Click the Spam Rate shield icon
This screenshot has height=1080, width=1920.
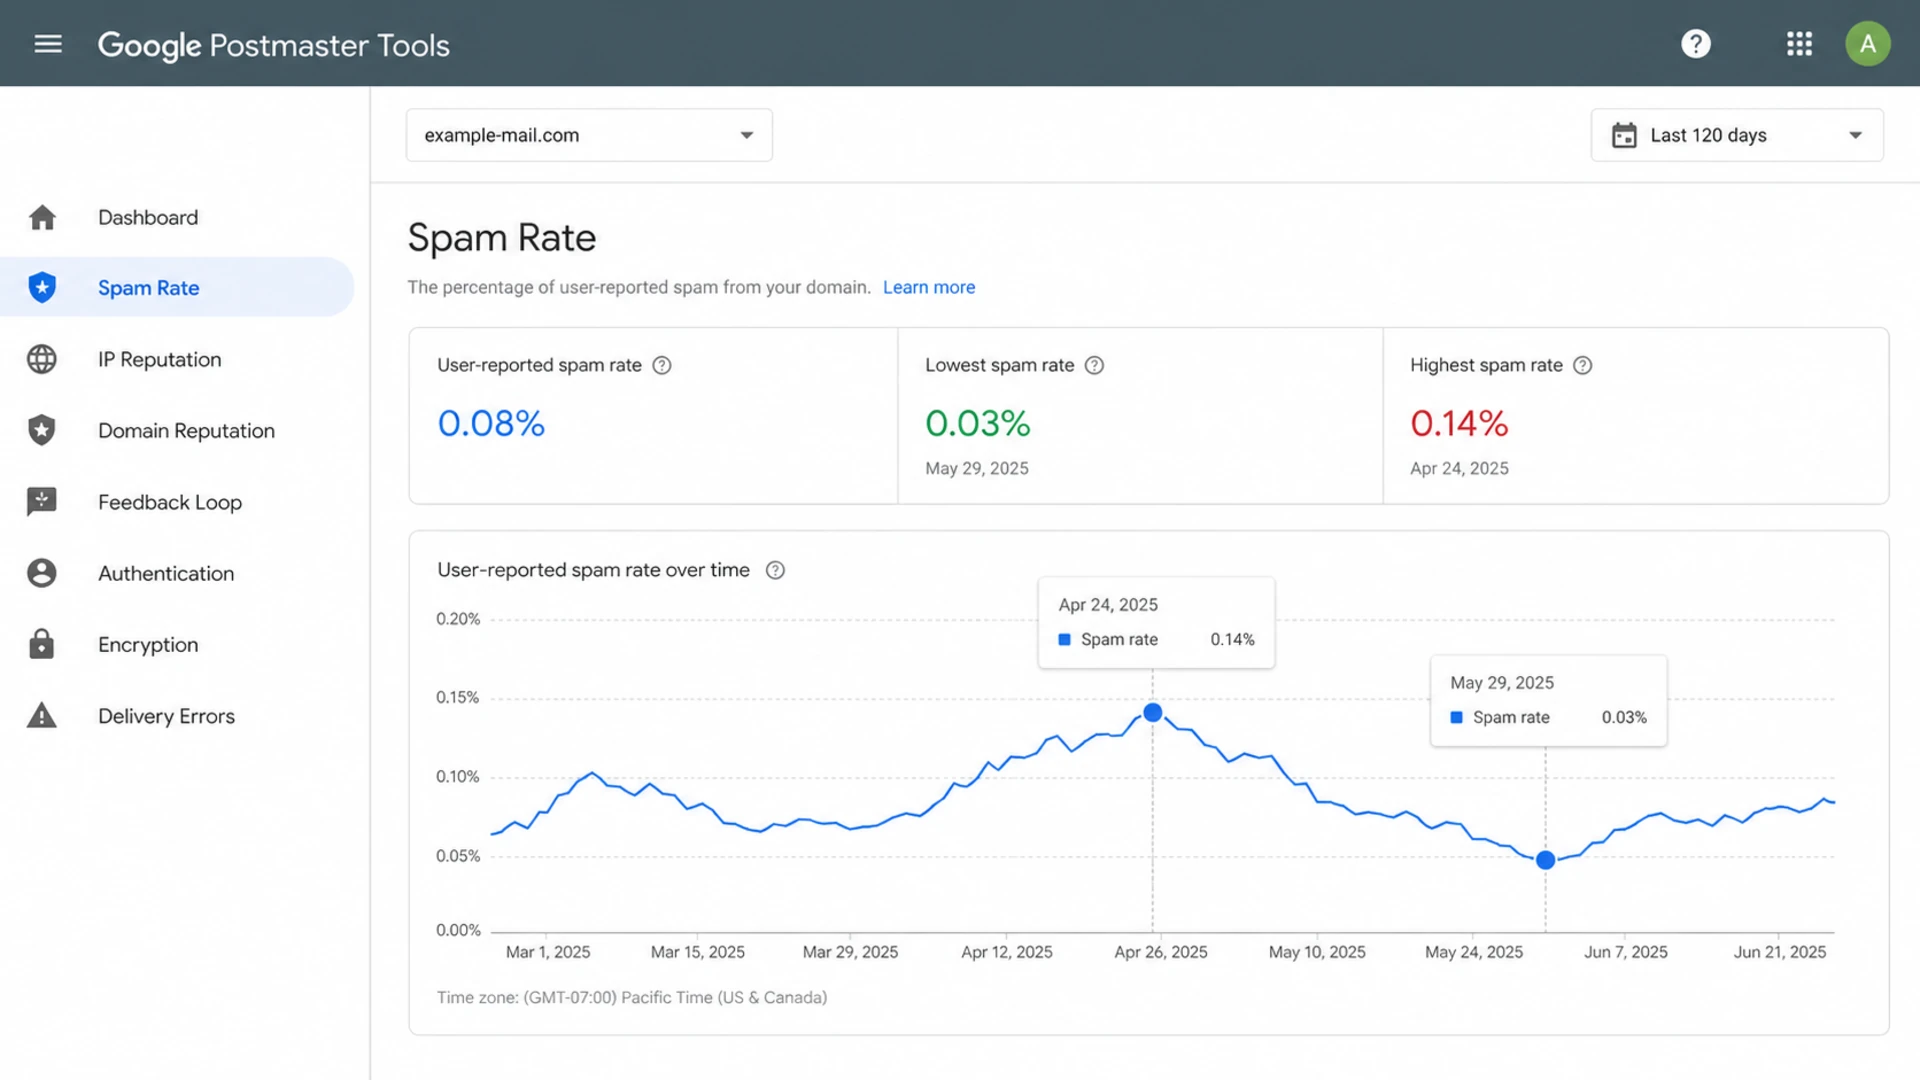42,287
